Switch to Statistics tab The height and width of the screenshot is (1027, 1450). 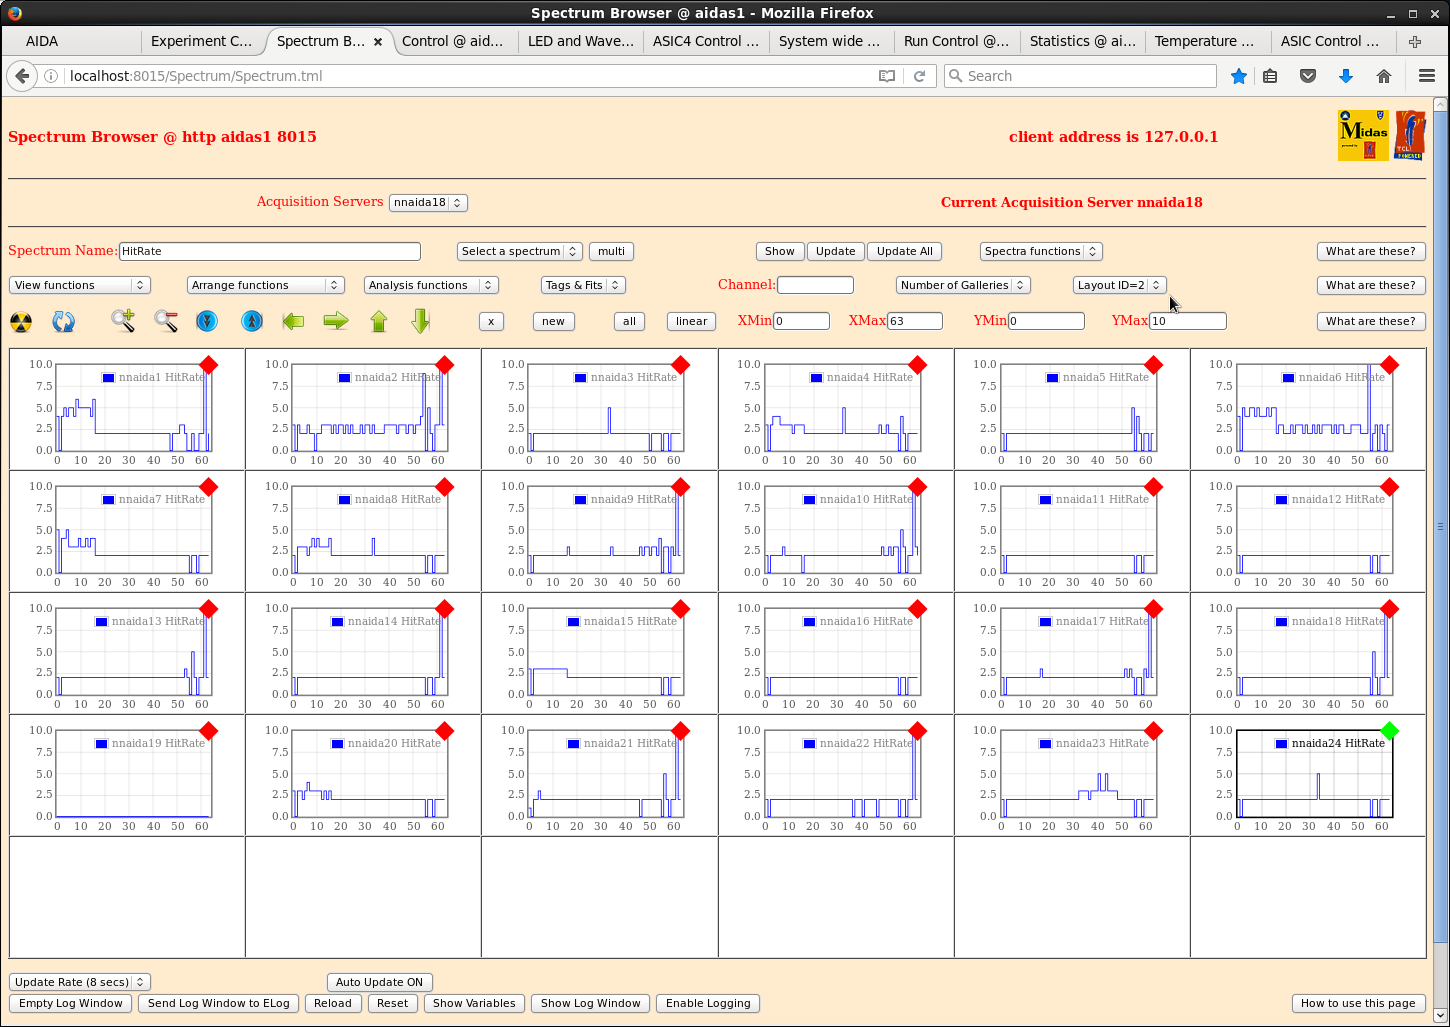1082,41
